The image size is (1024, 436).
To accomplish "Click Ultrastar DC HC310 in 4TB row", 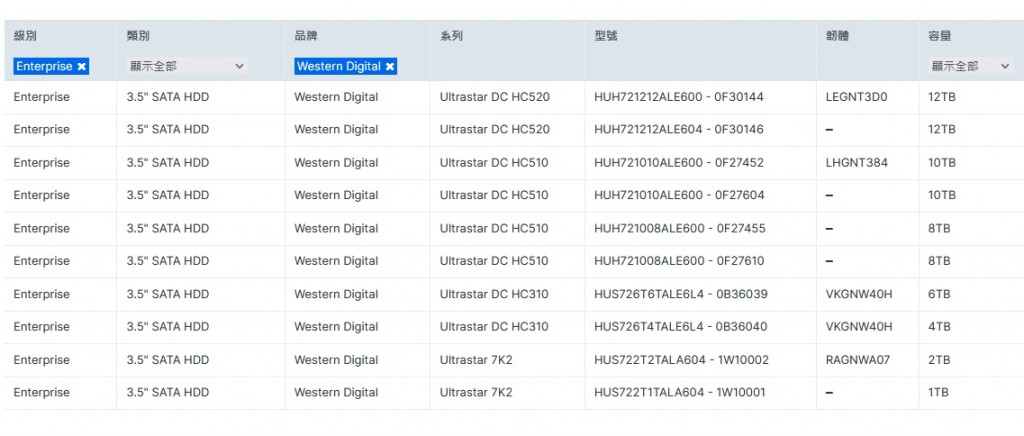I will pos(494,327).
